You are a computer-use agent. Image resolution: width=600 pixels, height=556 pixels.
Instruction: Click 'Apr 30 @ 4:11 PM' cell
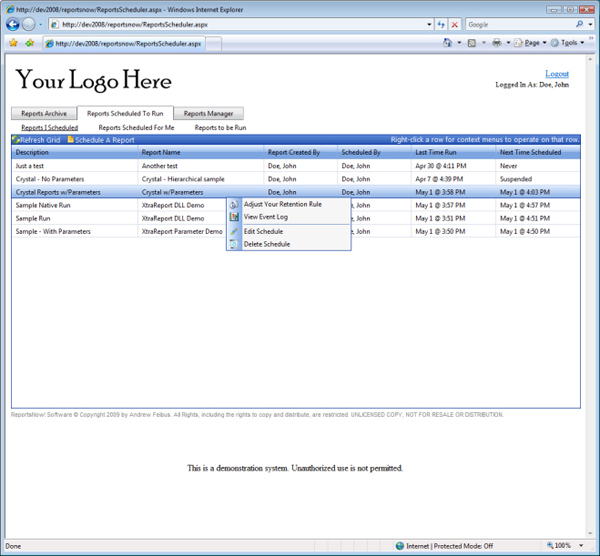(x=453, y=166)
